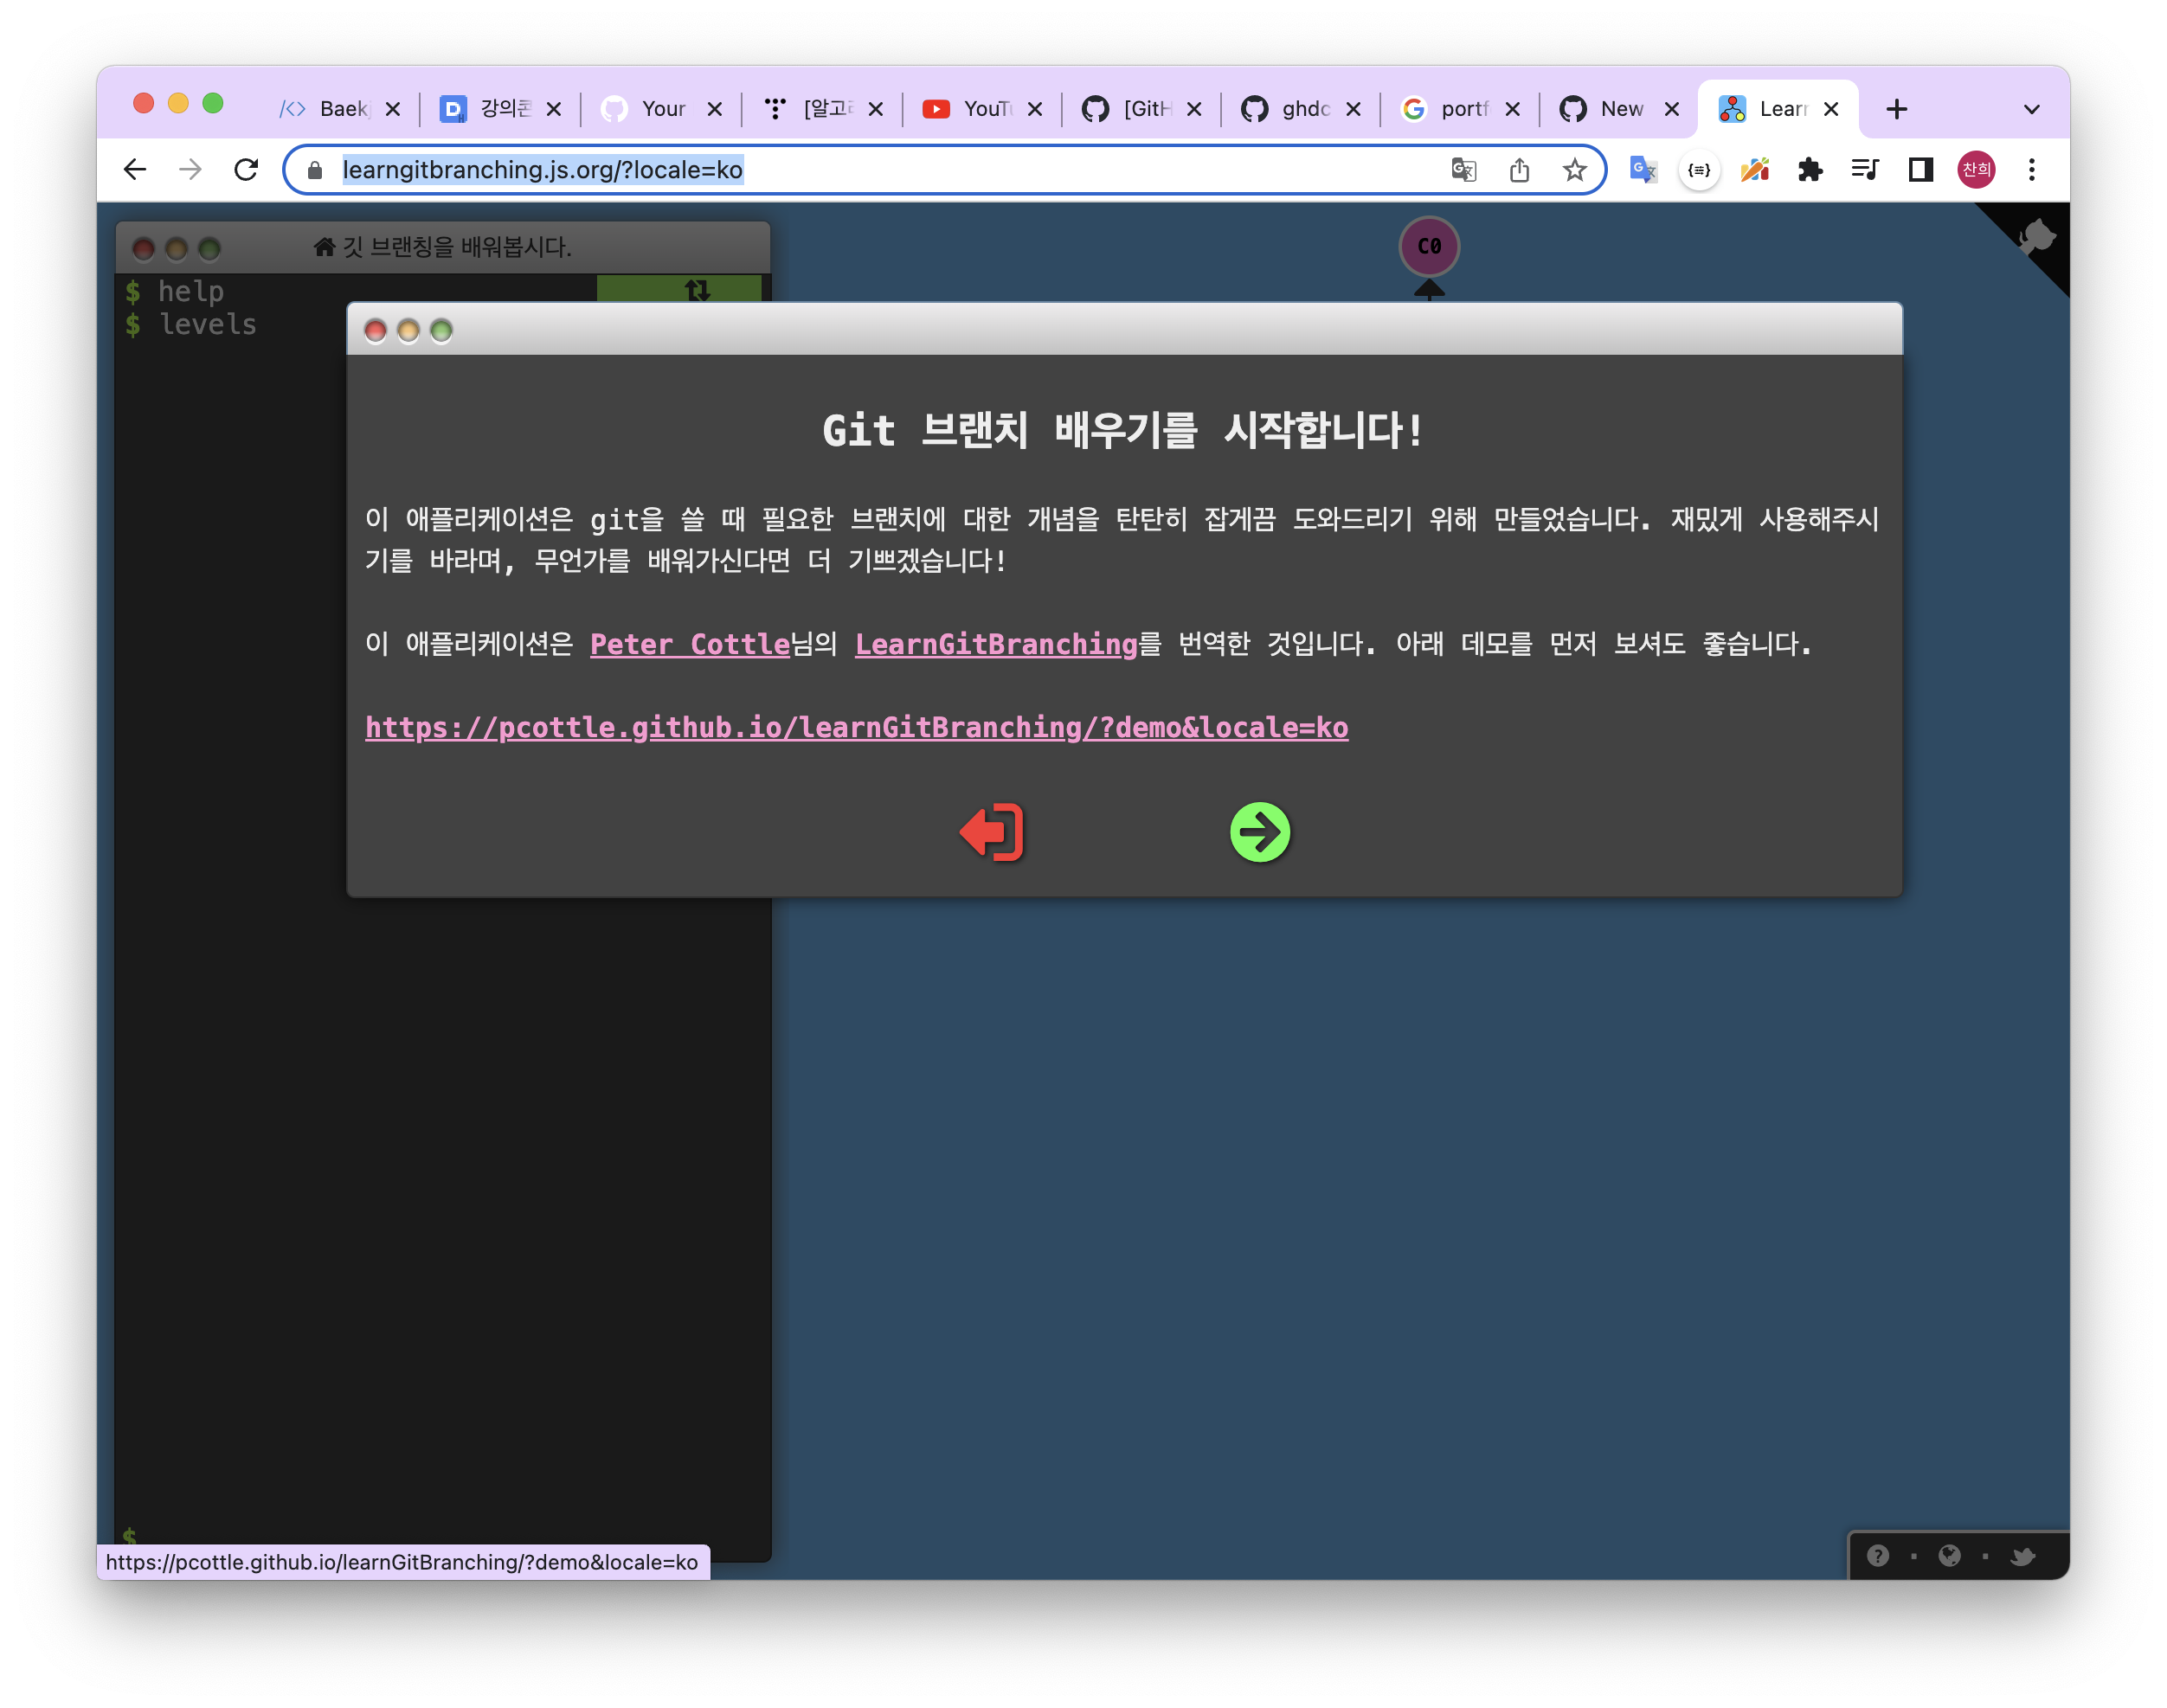
Task: Toggle the terminal flip arrows button
Action: [x=697, y=289]
